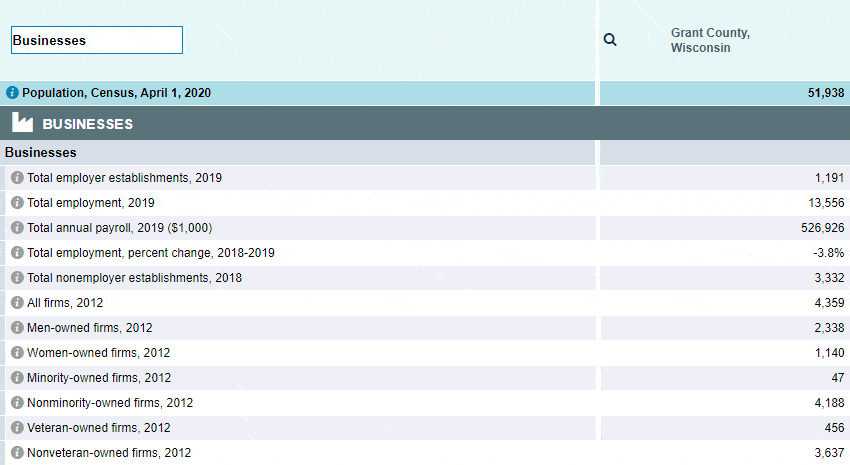The height and width of the screenshot is (465, 850).
Task: Click the Businesses factory icon in header
Action: click(22, 124)
